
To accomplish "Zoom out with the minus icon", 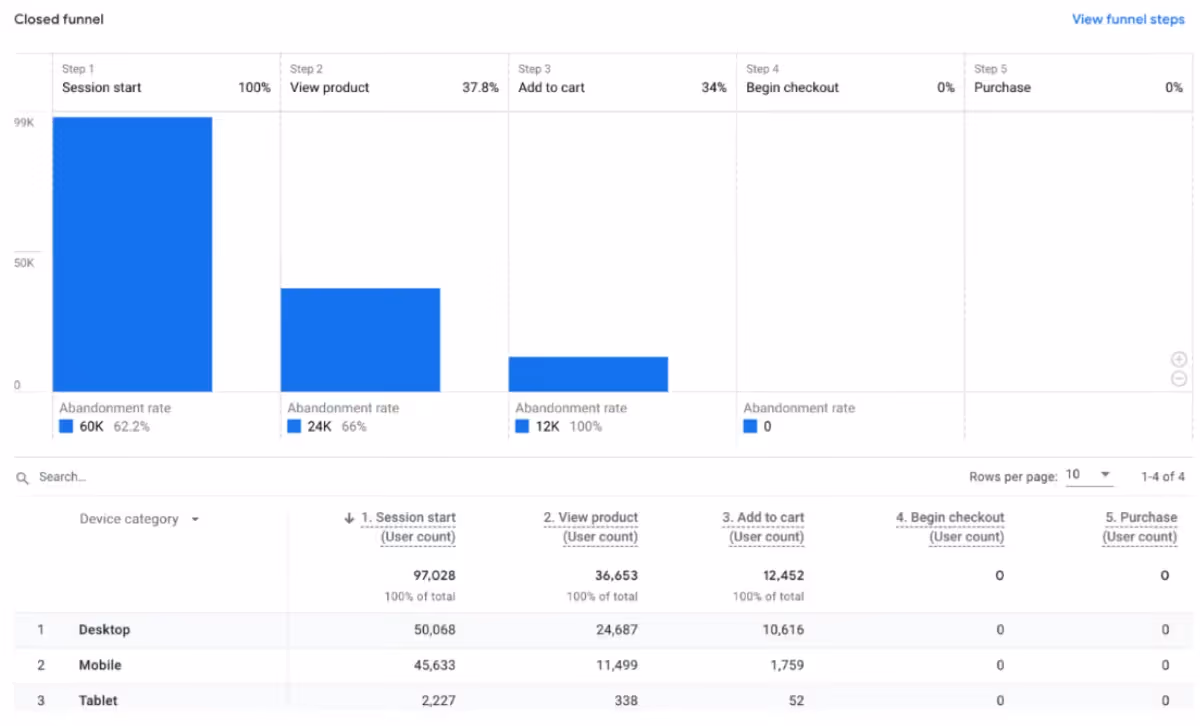I will [1179, 378].
